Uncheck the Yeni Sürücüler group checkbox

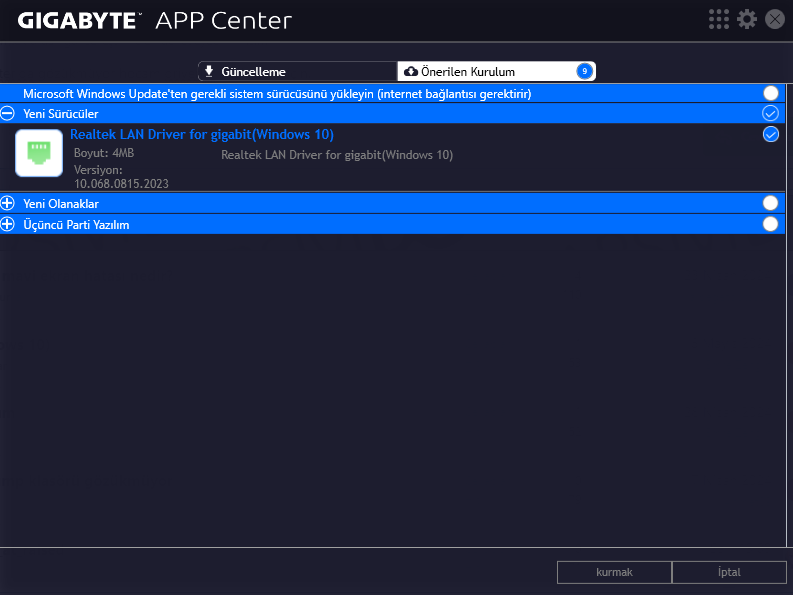point(770,114)
